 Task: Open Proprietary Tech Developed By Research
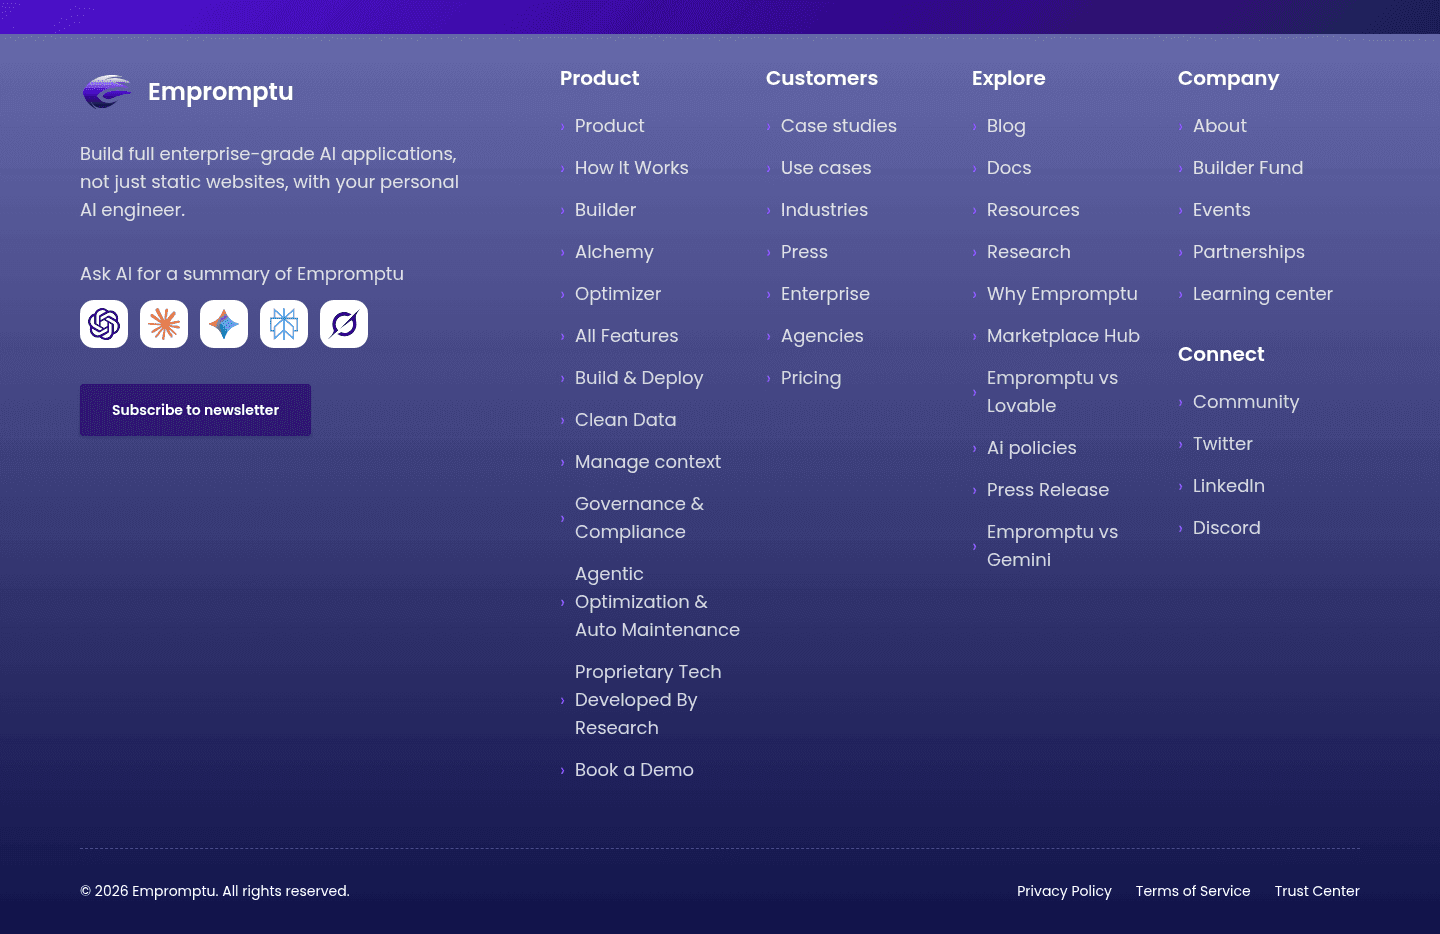(x=648, y=700)
